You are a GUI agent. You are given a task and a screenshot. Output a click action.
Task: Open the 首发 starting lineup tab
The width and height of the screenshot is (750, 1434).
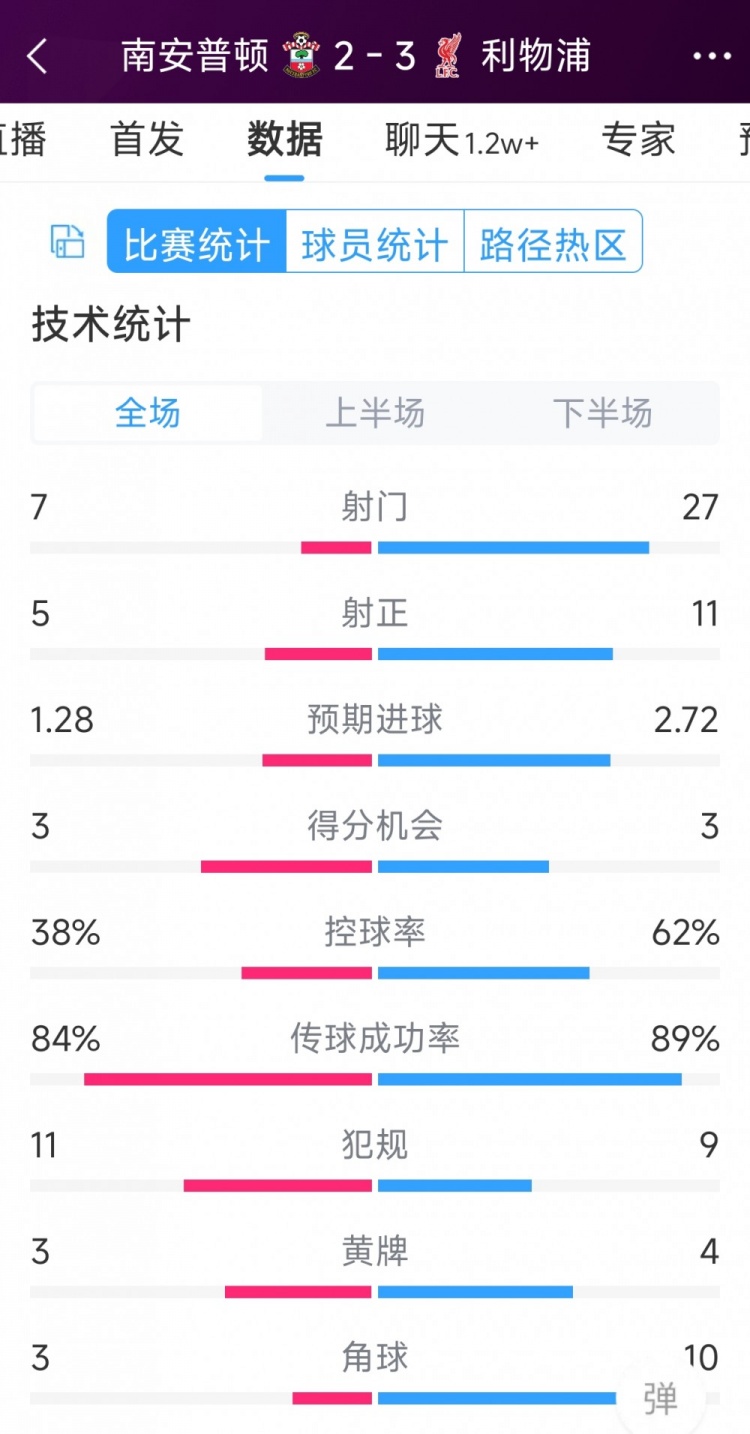point(146,141)
